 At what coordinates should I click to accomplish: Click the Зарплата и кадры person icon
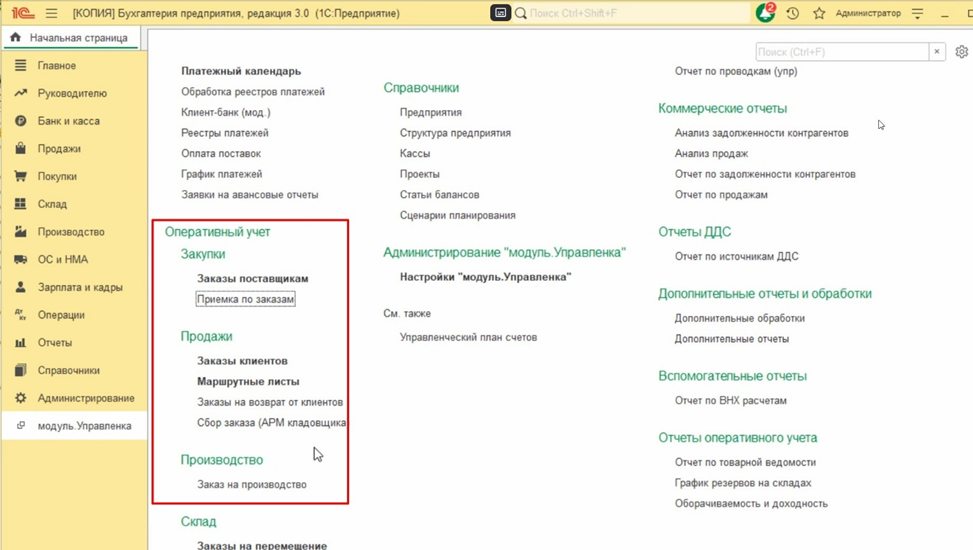[x=20, y=287]
